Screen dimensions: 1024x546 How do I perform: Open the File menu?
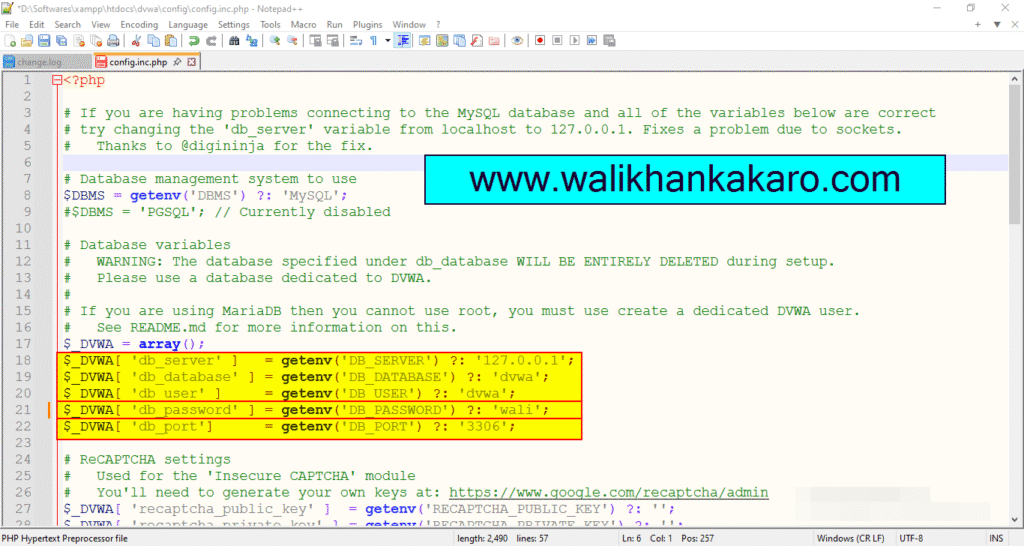coord(12,24)
